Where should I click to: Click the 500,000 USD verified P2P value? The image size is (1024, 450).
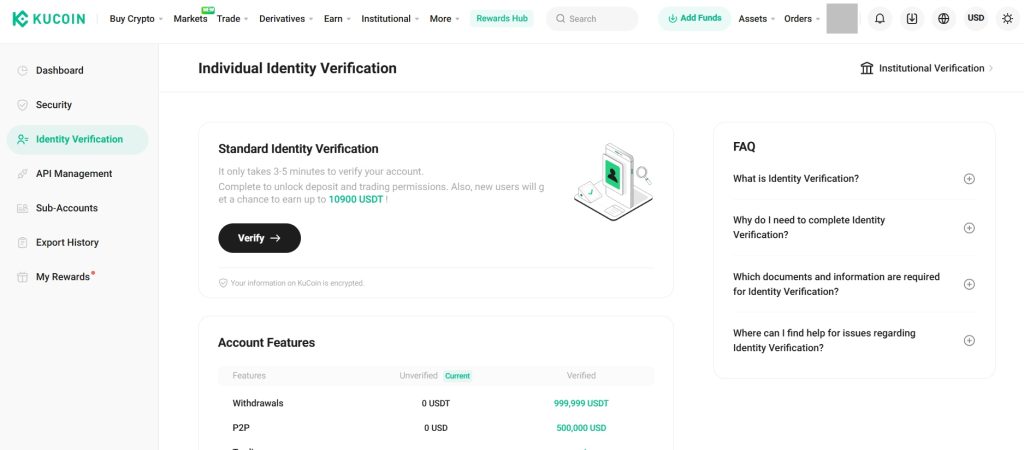[581, 428]
